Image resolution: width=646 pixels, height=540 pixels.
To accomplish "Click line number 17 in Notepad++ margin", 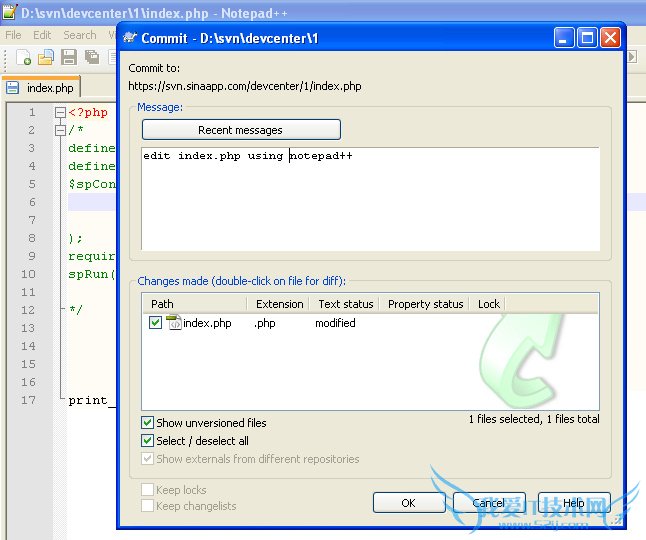I will (x=28, y=400).
